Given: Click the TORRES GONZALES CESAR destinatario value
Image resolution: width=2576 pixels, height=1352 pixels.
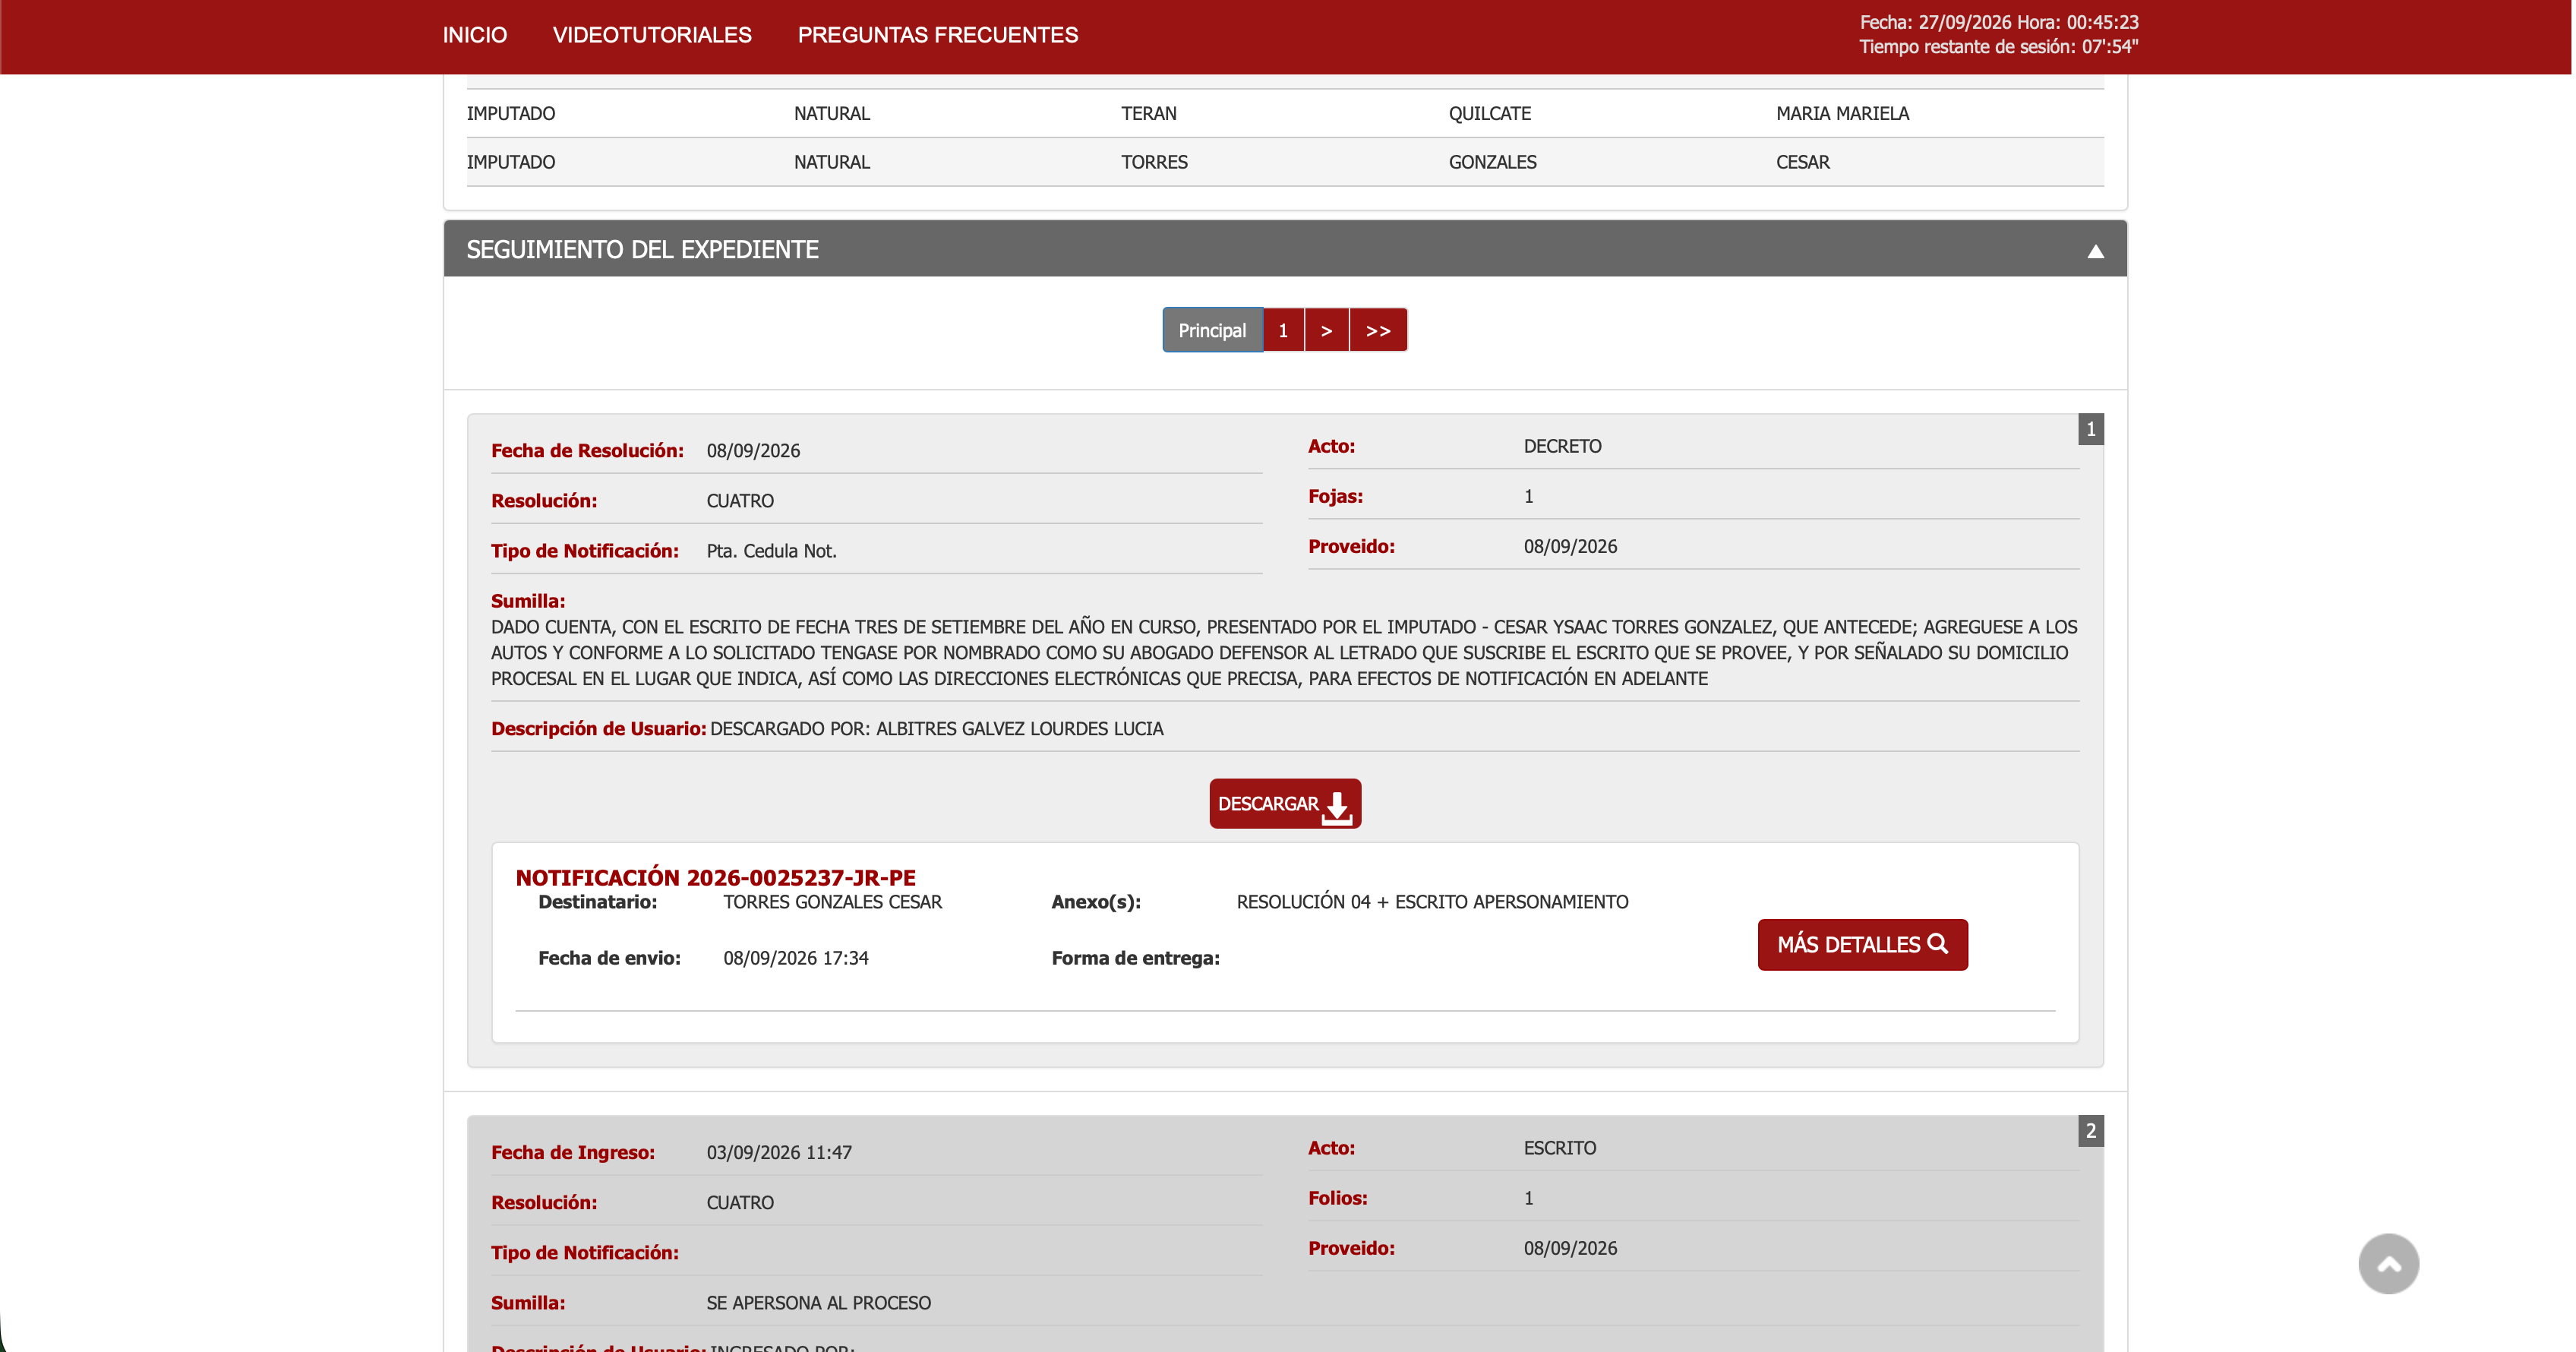Looking at the screenshot, I should tap(832, 902).
